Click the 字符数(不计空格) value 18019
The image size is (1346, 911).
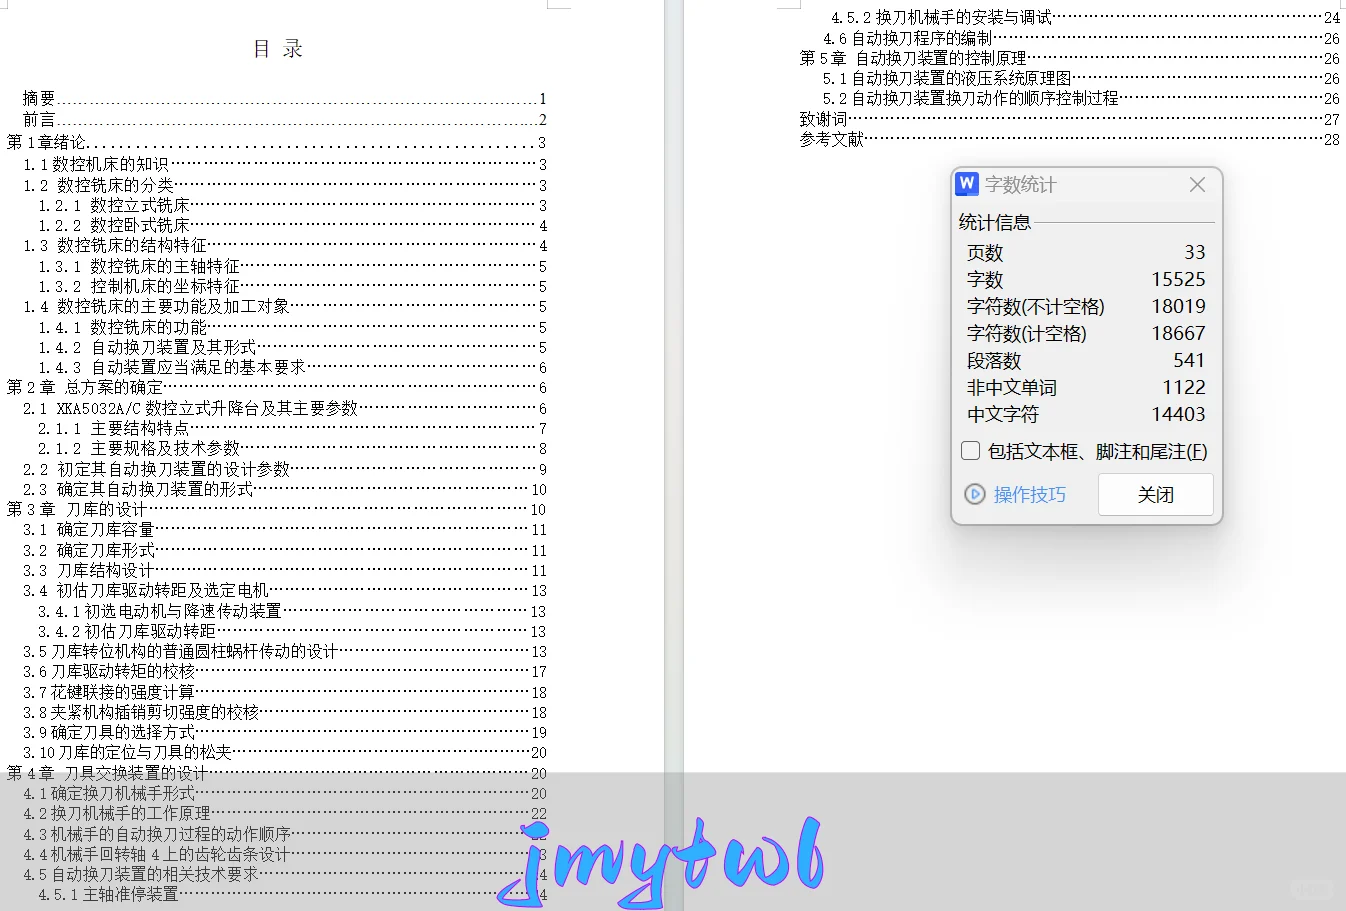[x=1178, y=306]
